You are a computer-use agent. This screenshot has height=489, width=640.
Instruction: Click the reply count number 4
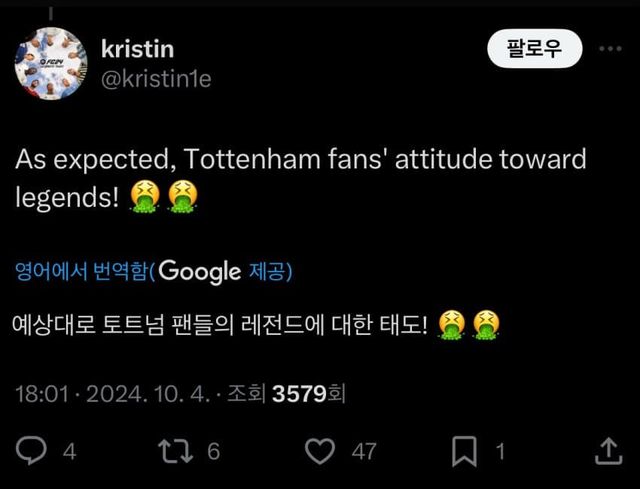tap(69, 452)
